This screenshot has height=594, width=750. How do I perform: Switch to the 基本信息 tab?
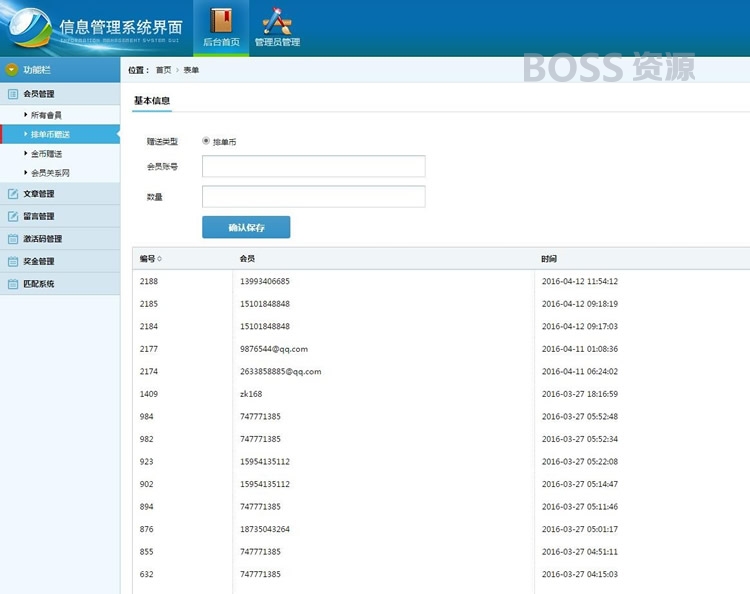pyautogui.click(x=152, y=100)
